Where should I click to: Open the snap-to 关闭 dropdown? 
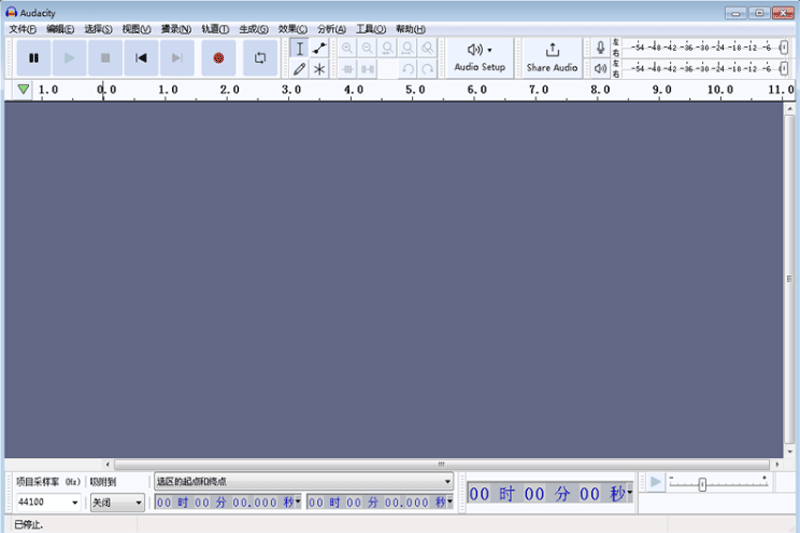[117, 502]
